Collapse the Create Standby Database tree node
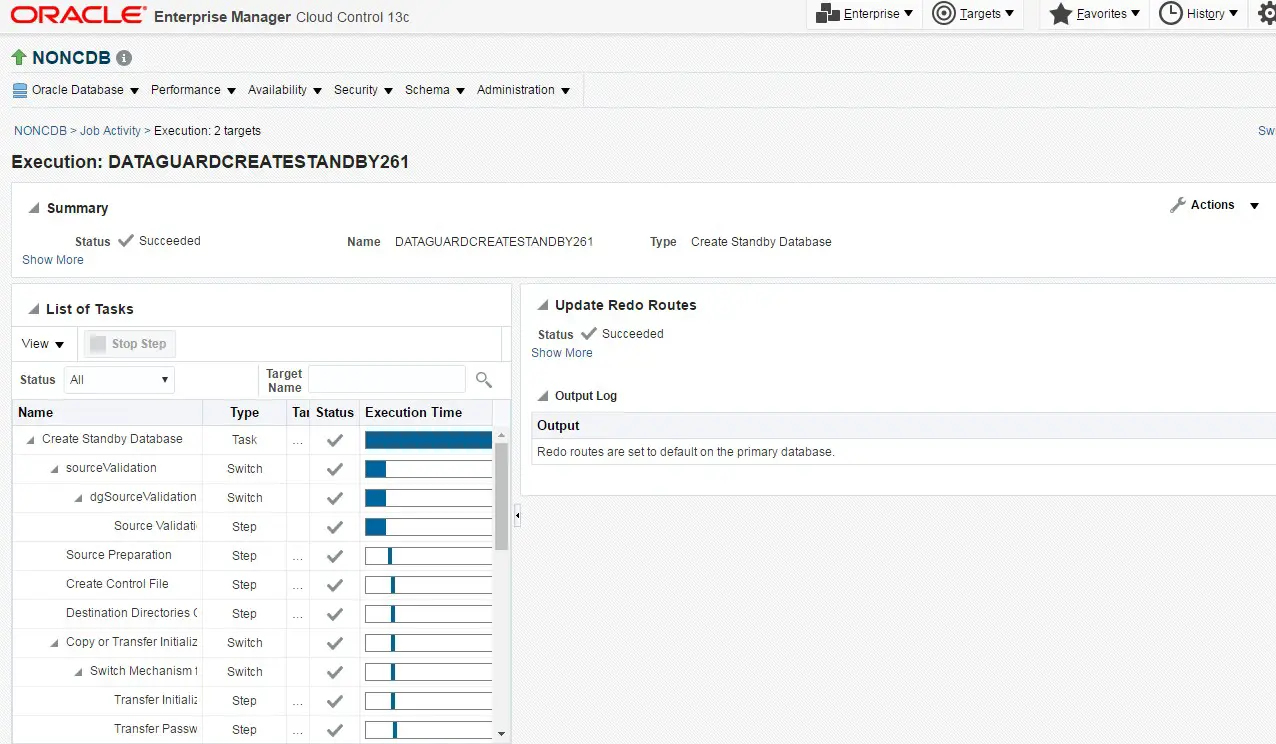 (31, 440)
